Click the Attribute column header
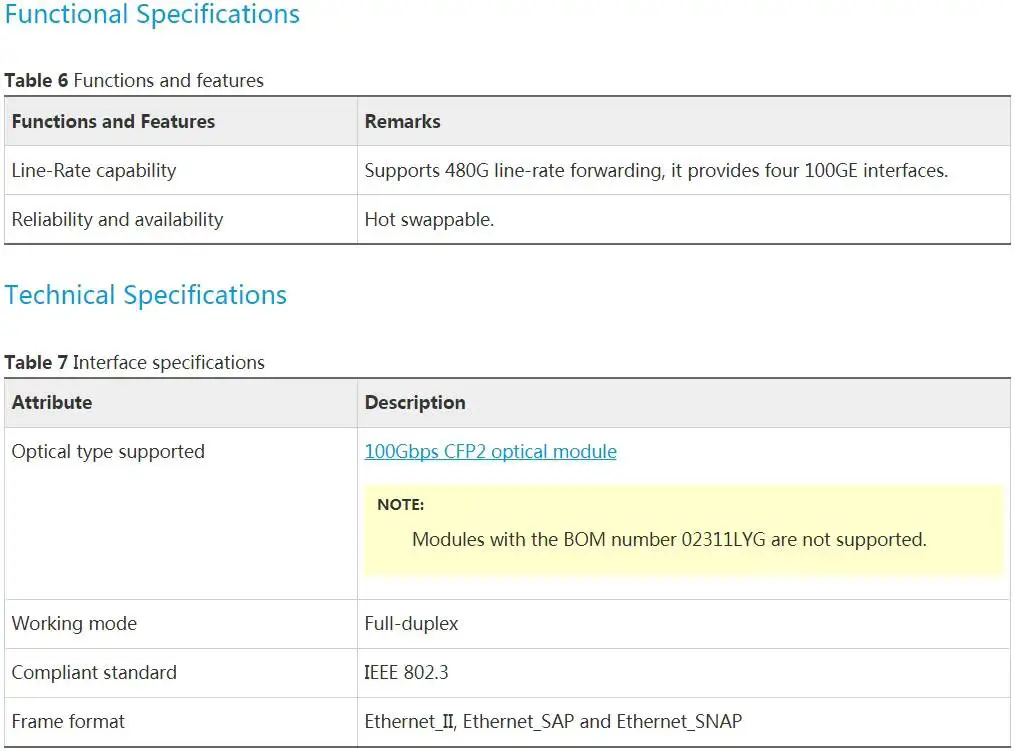 (52, 403)
